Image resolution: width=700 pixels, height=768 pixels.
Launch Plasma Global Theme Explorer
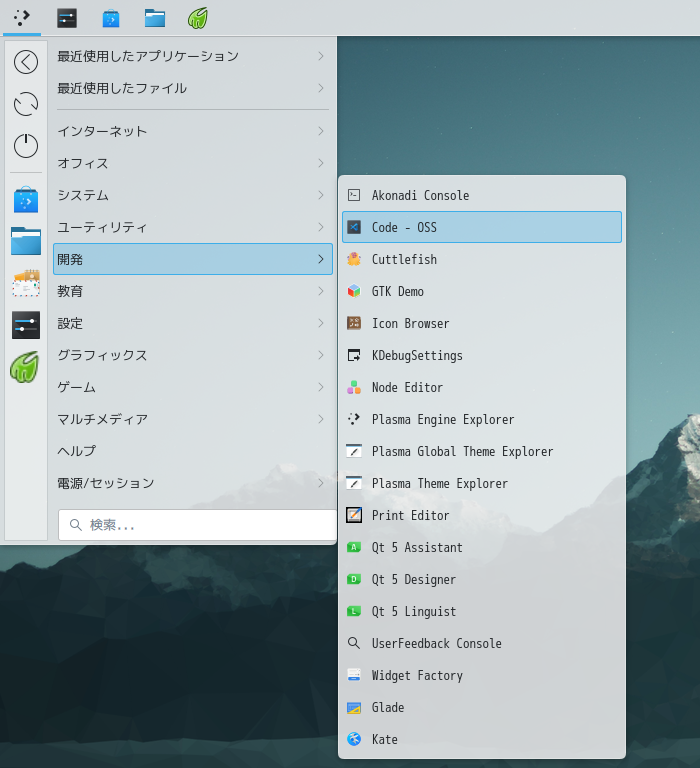482,451
